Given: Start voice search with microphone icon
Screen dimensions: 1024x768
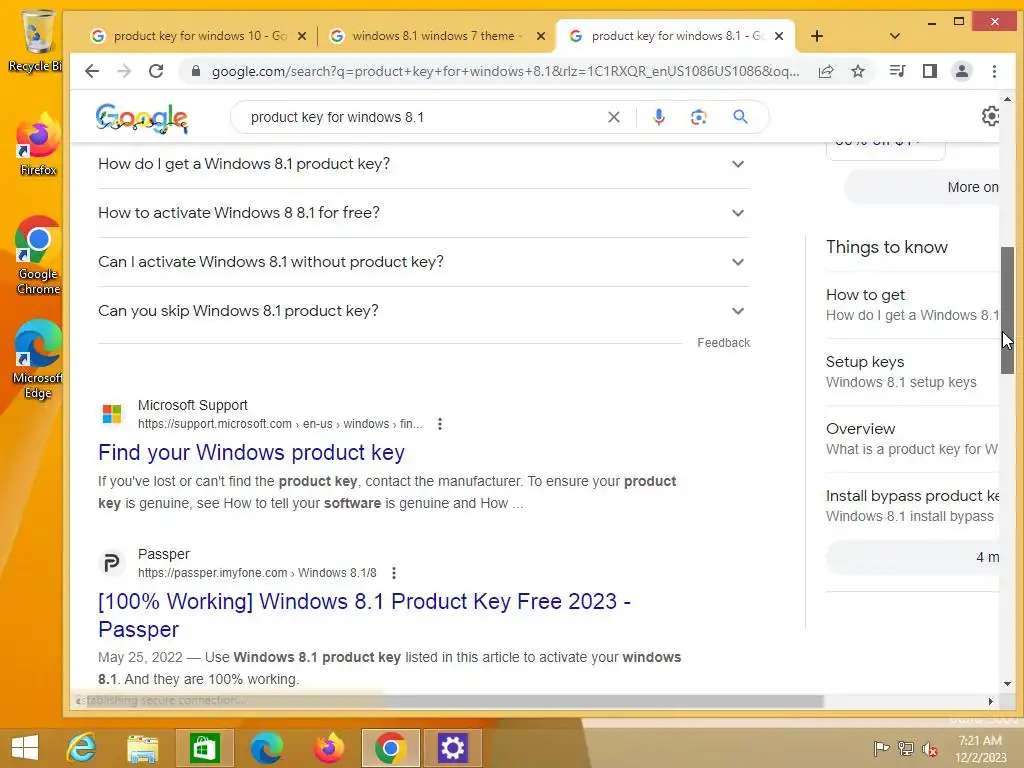Looking at the screenshot, I should click(x=659, y=117).
